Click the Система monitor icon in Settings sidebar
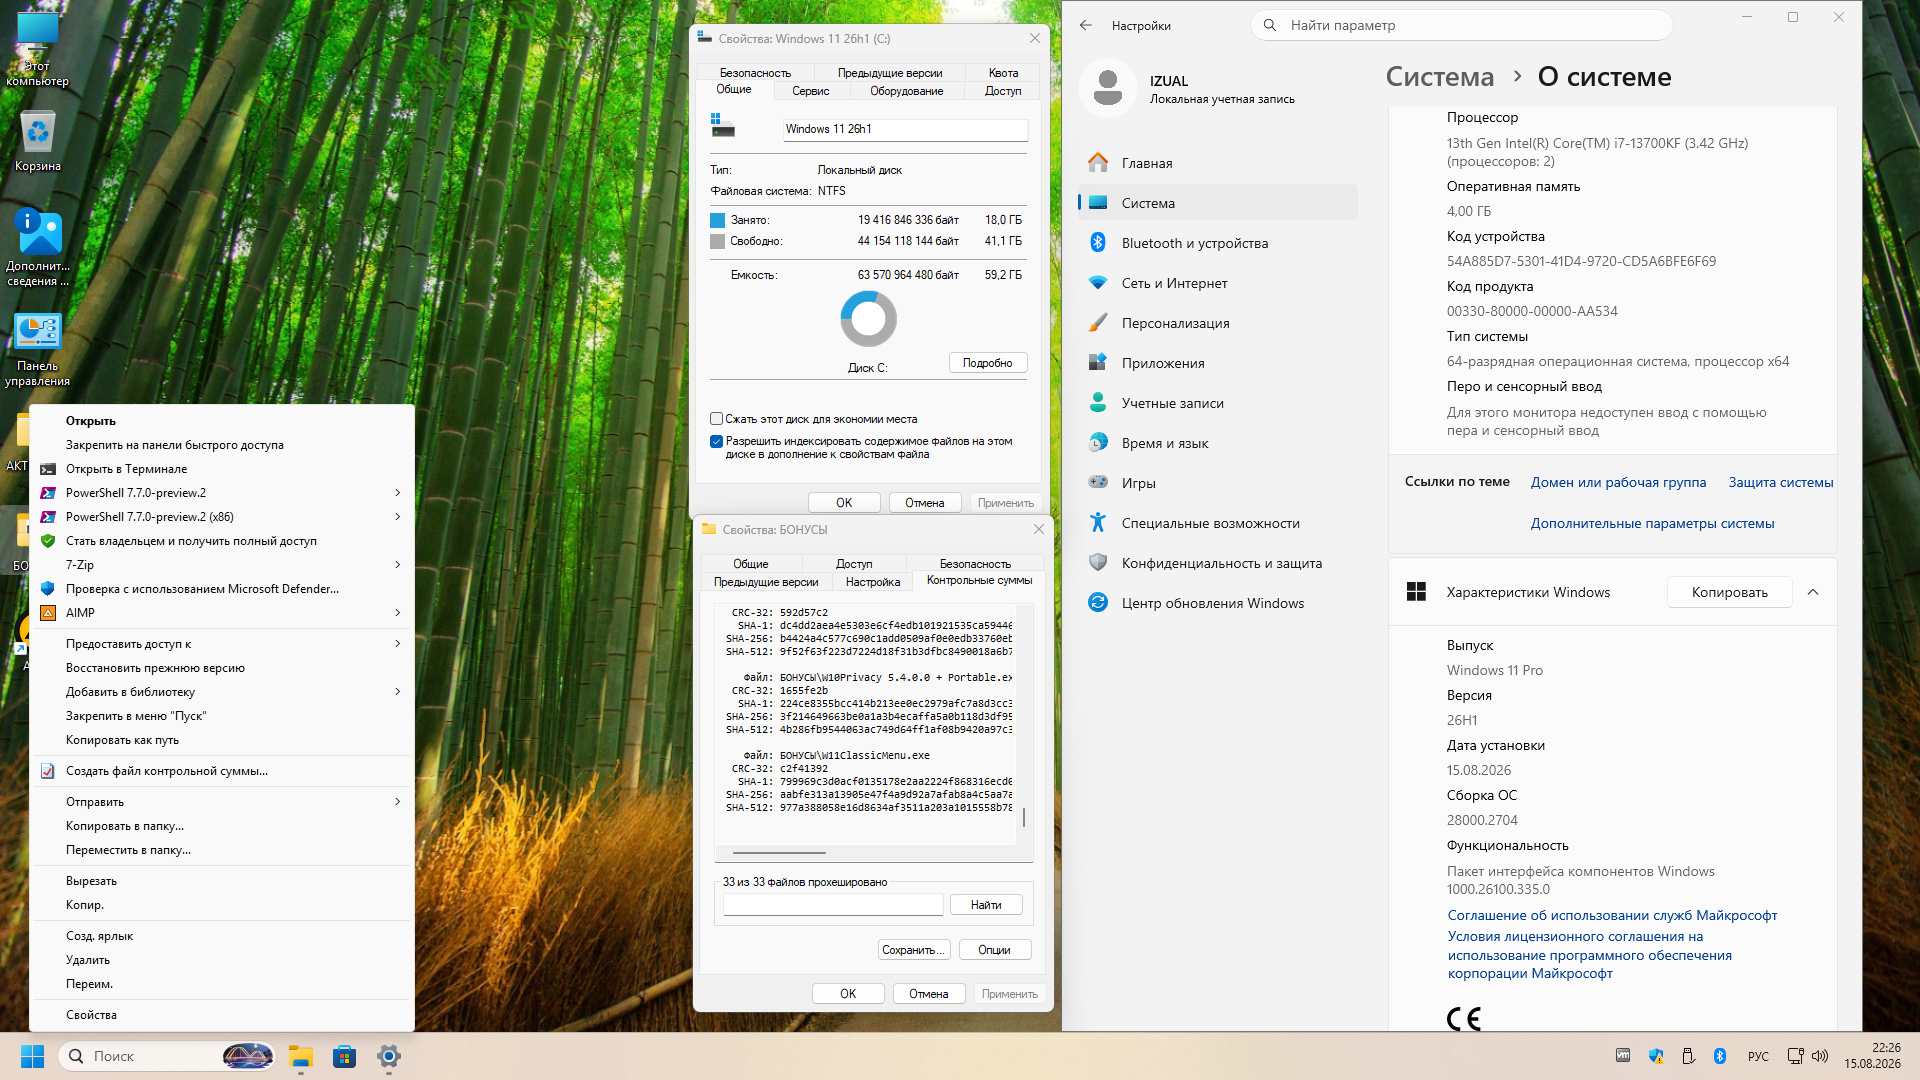This screenshot has width=1920, height=1080. click(x=1098, y=203)
